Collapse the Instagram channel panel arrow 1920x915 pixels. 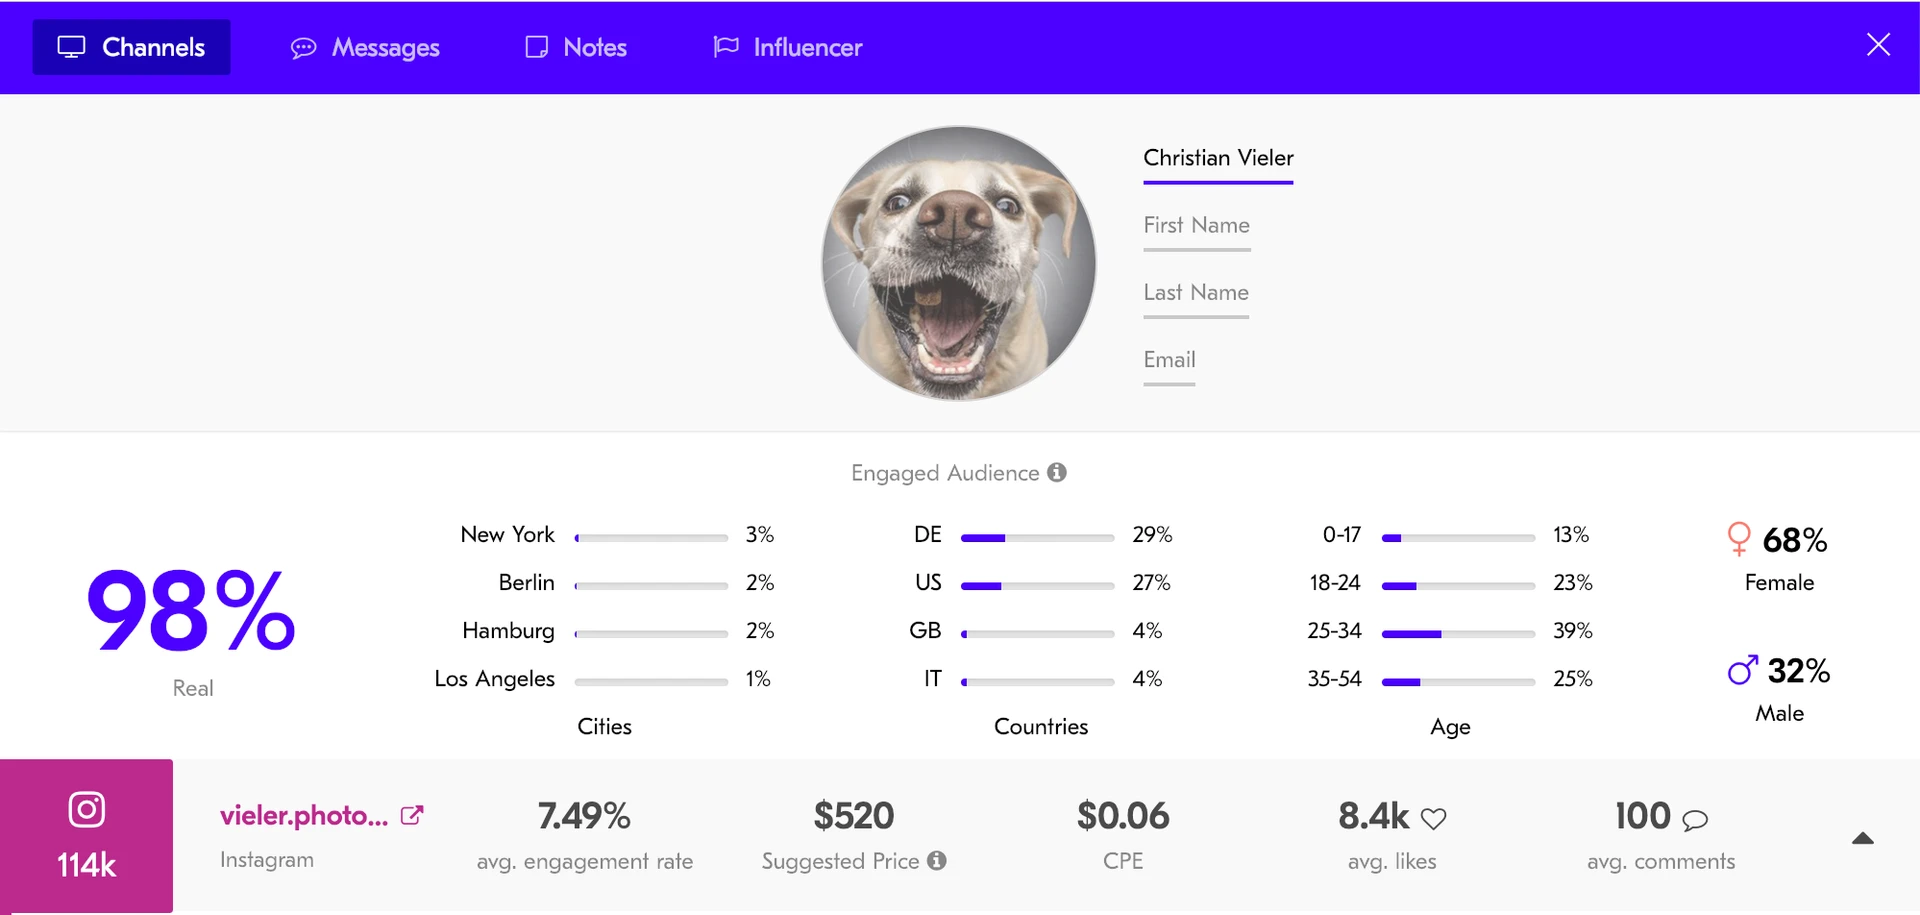point(1862,838)
